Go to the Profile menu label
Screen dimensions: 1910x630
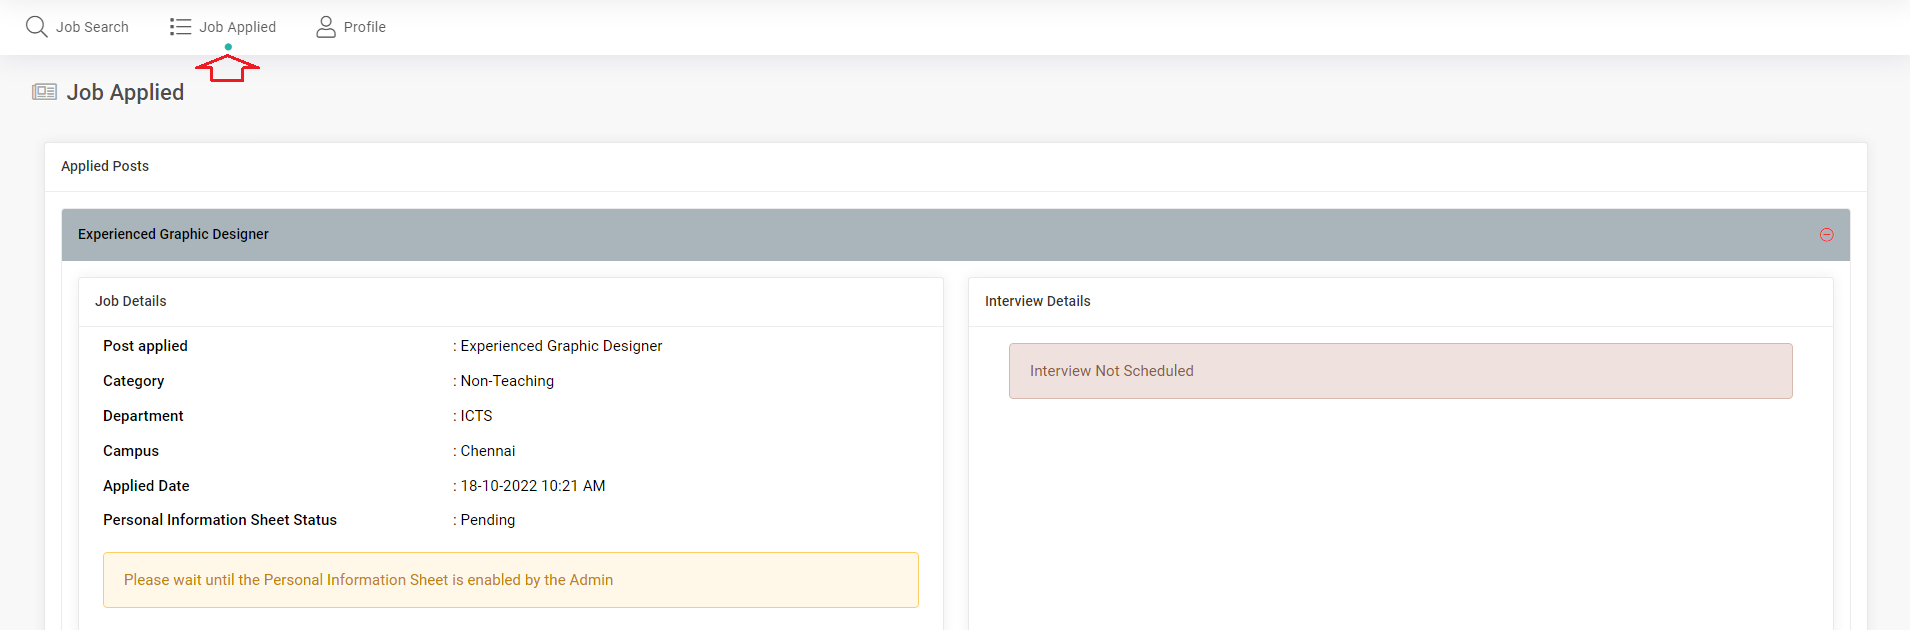(364, 27)
